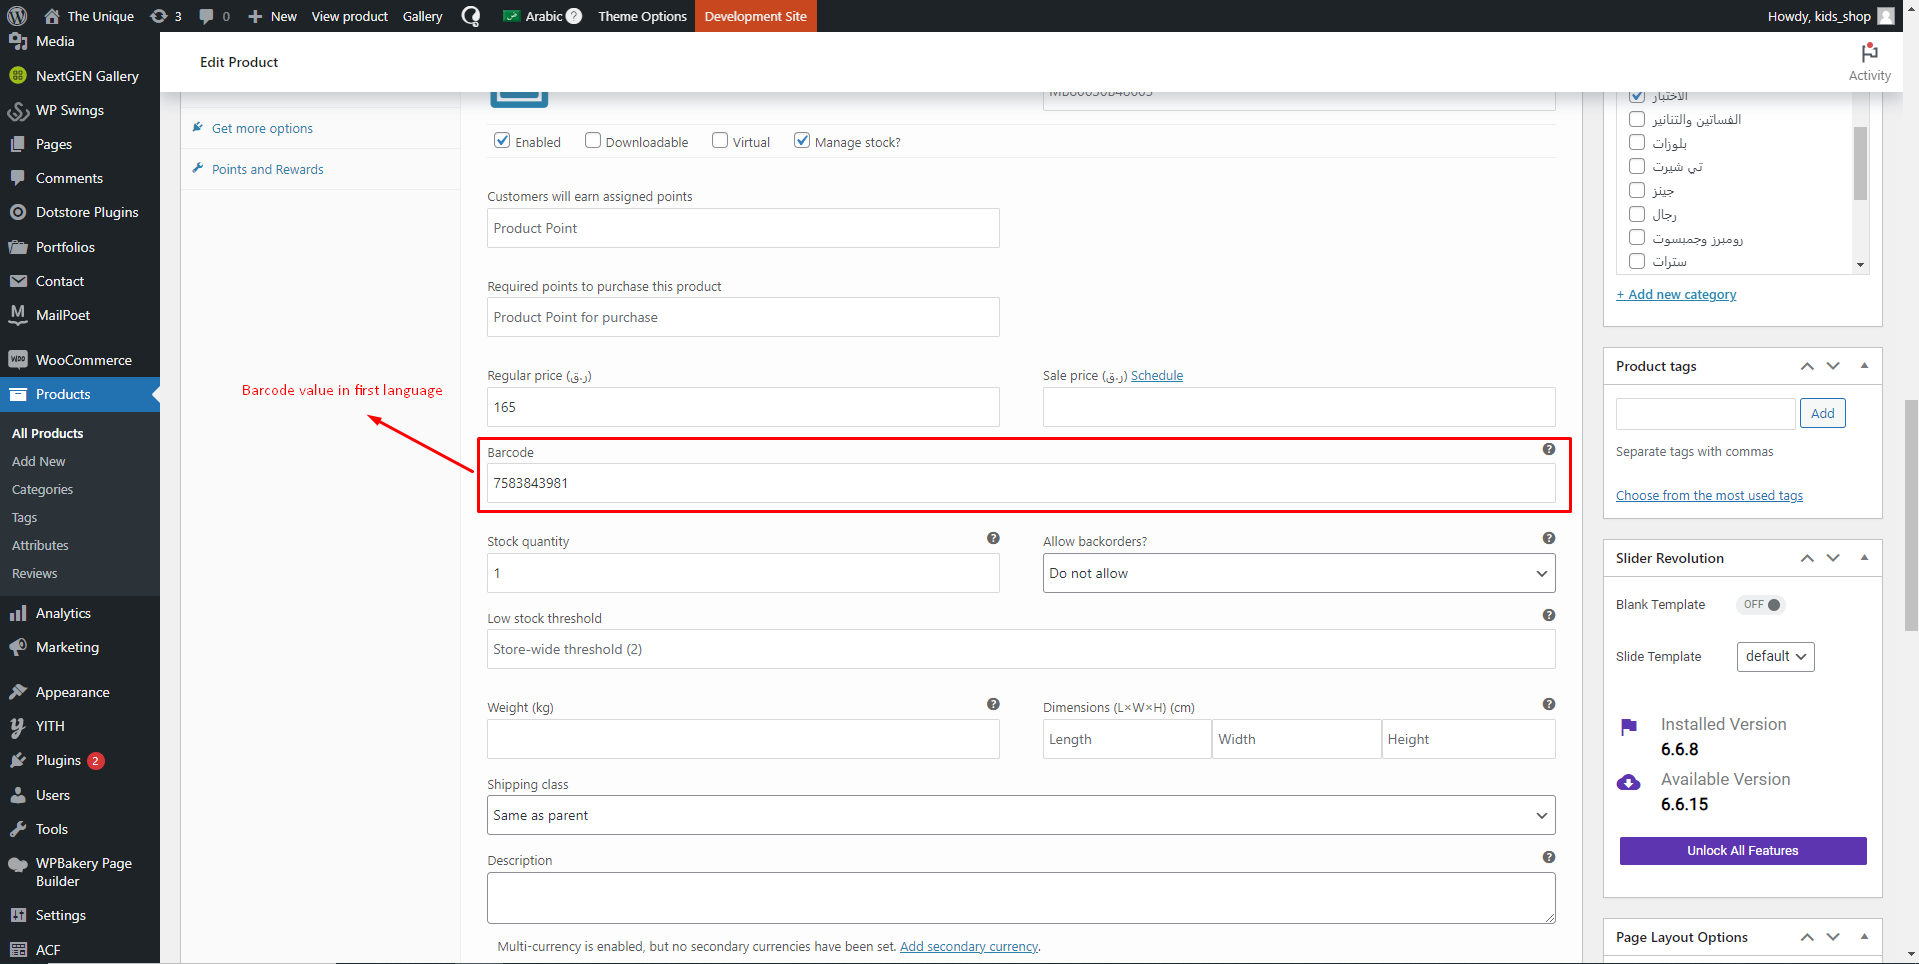This screenshot has height=964, width=1919.
Task: Open the updates icon showing 3
Action: coord(166,16)
